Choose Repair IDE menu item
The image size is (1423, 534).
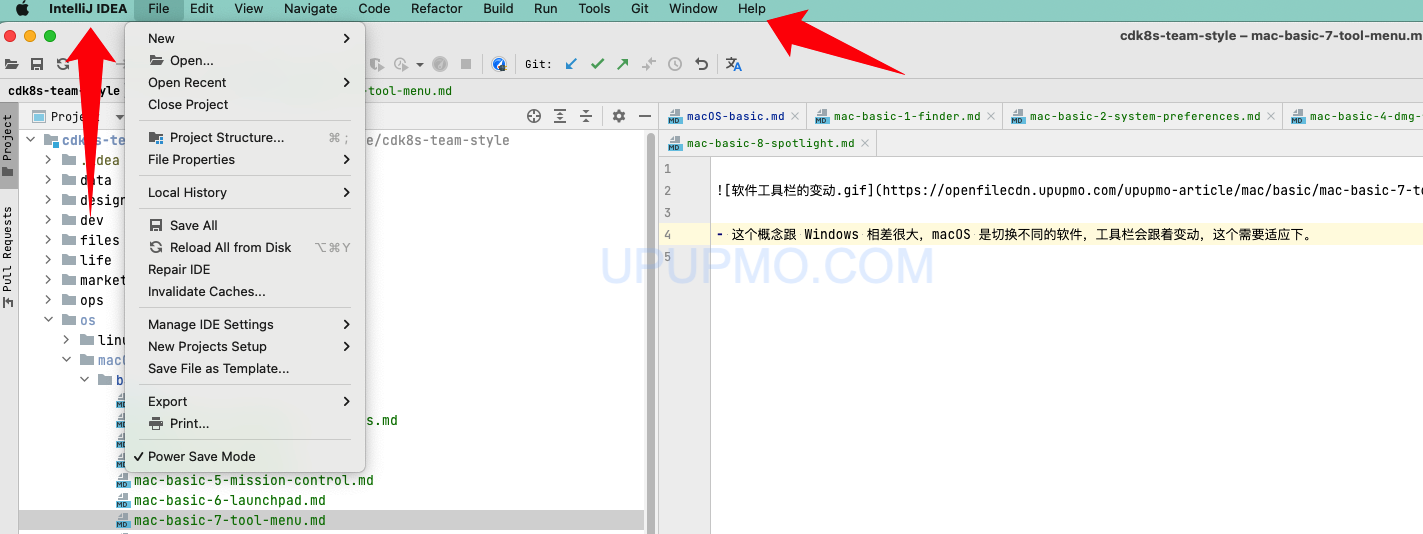tap(245, 269)
